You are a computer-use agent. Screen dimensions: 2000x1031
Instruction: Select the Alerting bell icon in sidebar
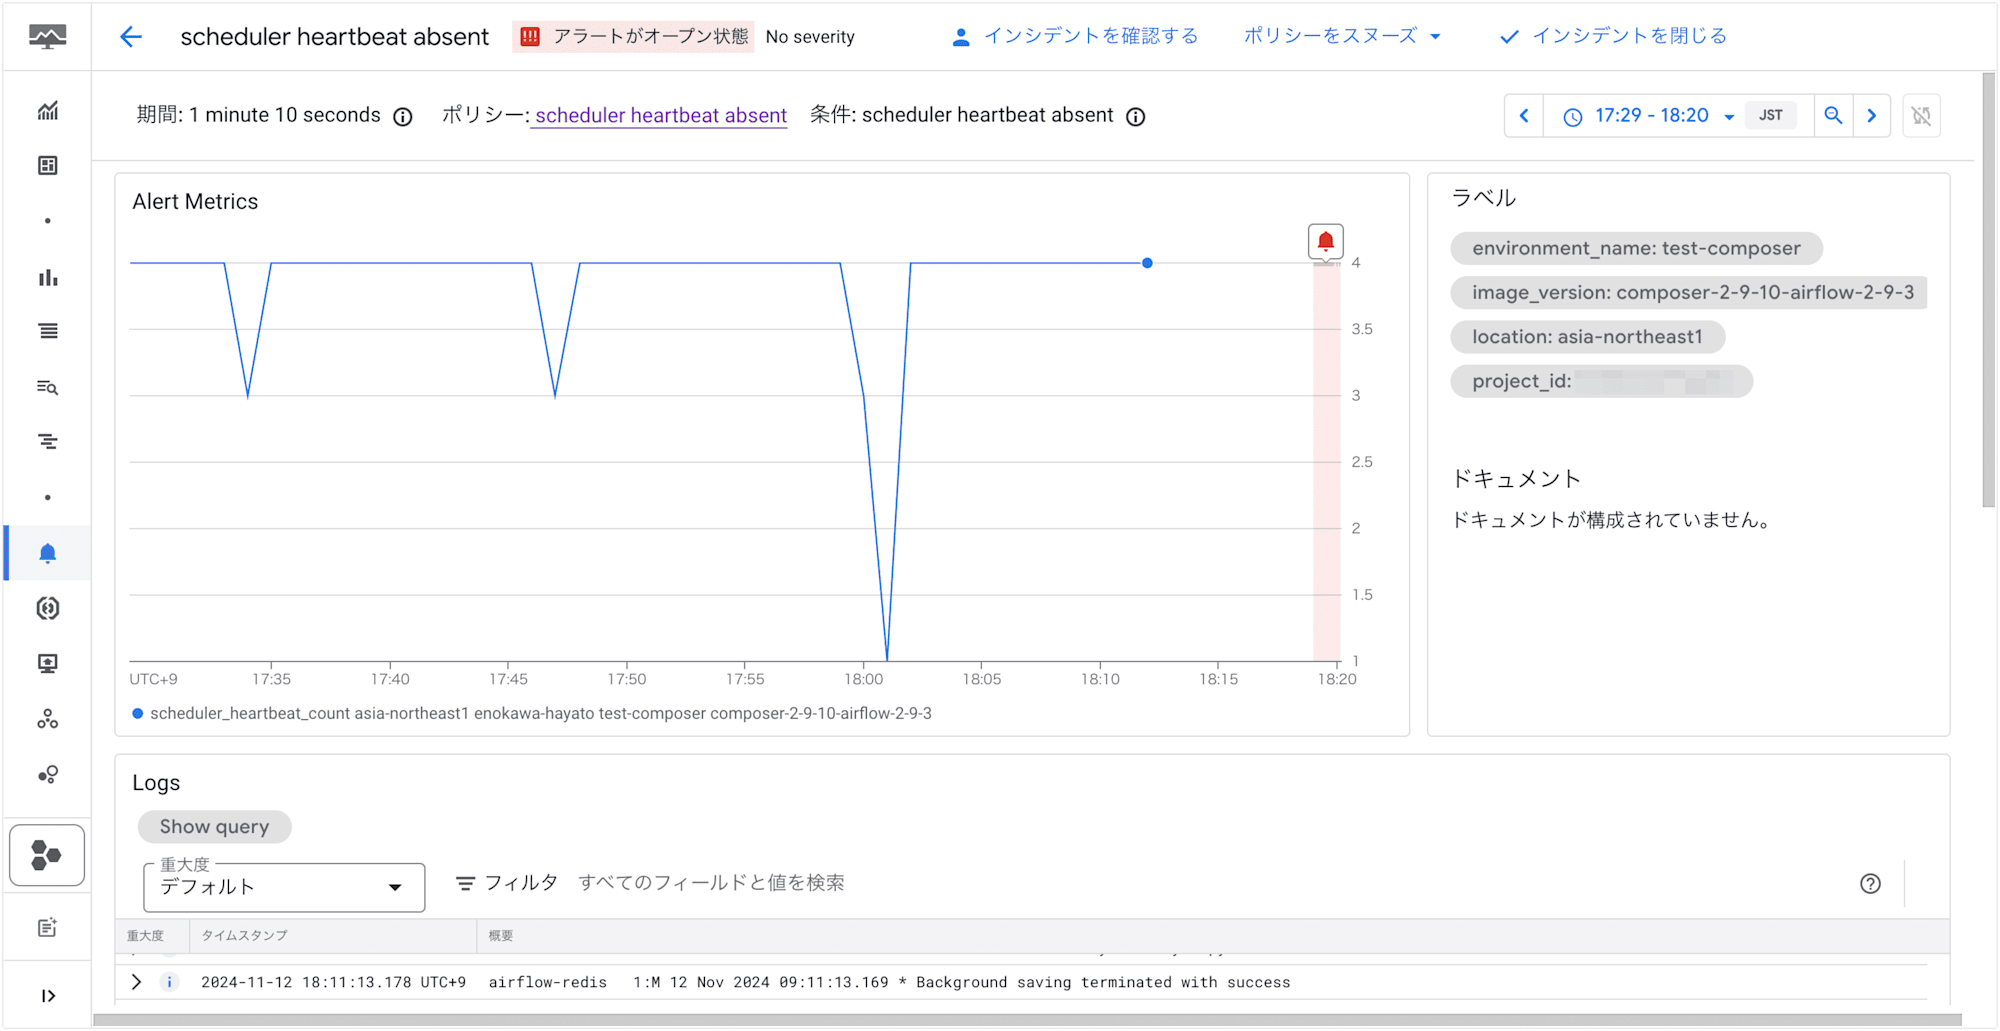pyautogui.click(x=47, y=553)
